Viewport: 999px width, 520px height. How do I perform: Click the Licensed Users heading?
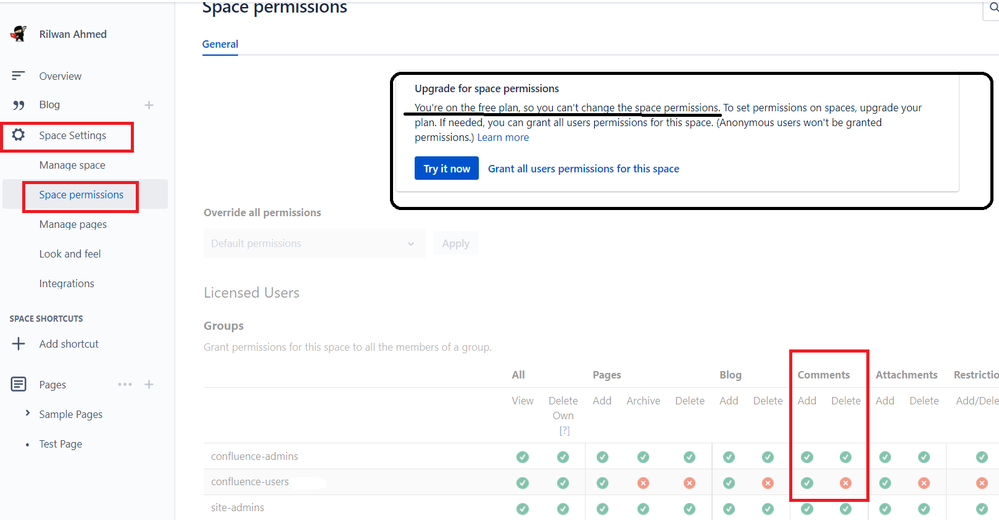pos(252,292)
